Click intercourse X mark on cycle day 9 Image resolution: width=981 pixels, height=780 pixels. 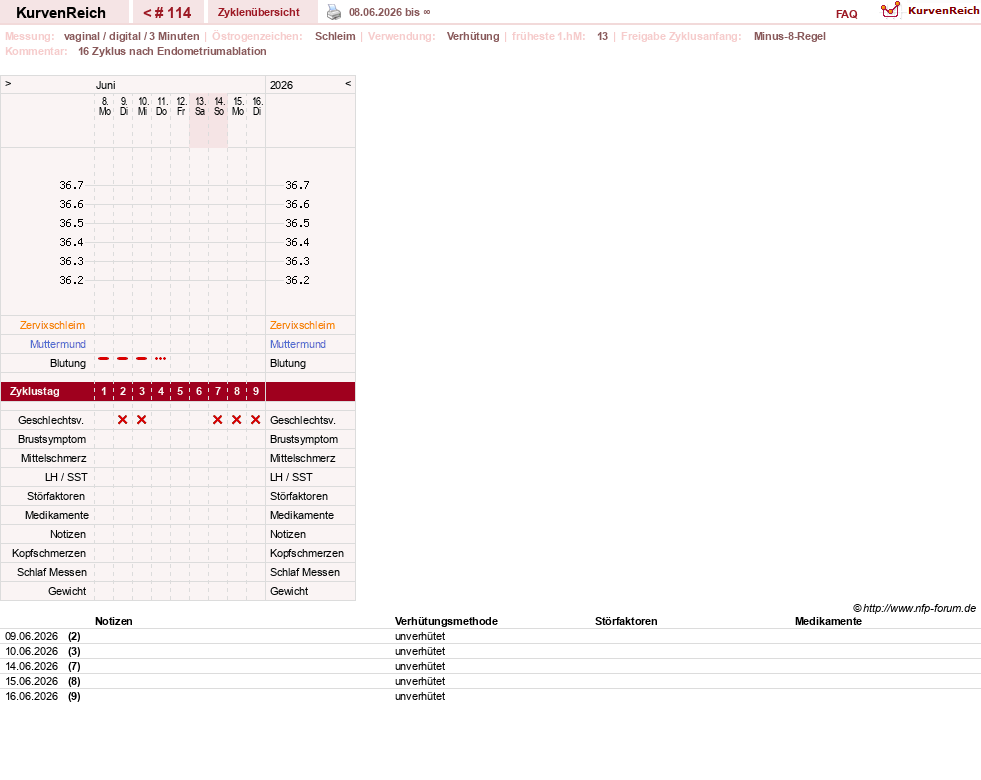click(255, 420)
